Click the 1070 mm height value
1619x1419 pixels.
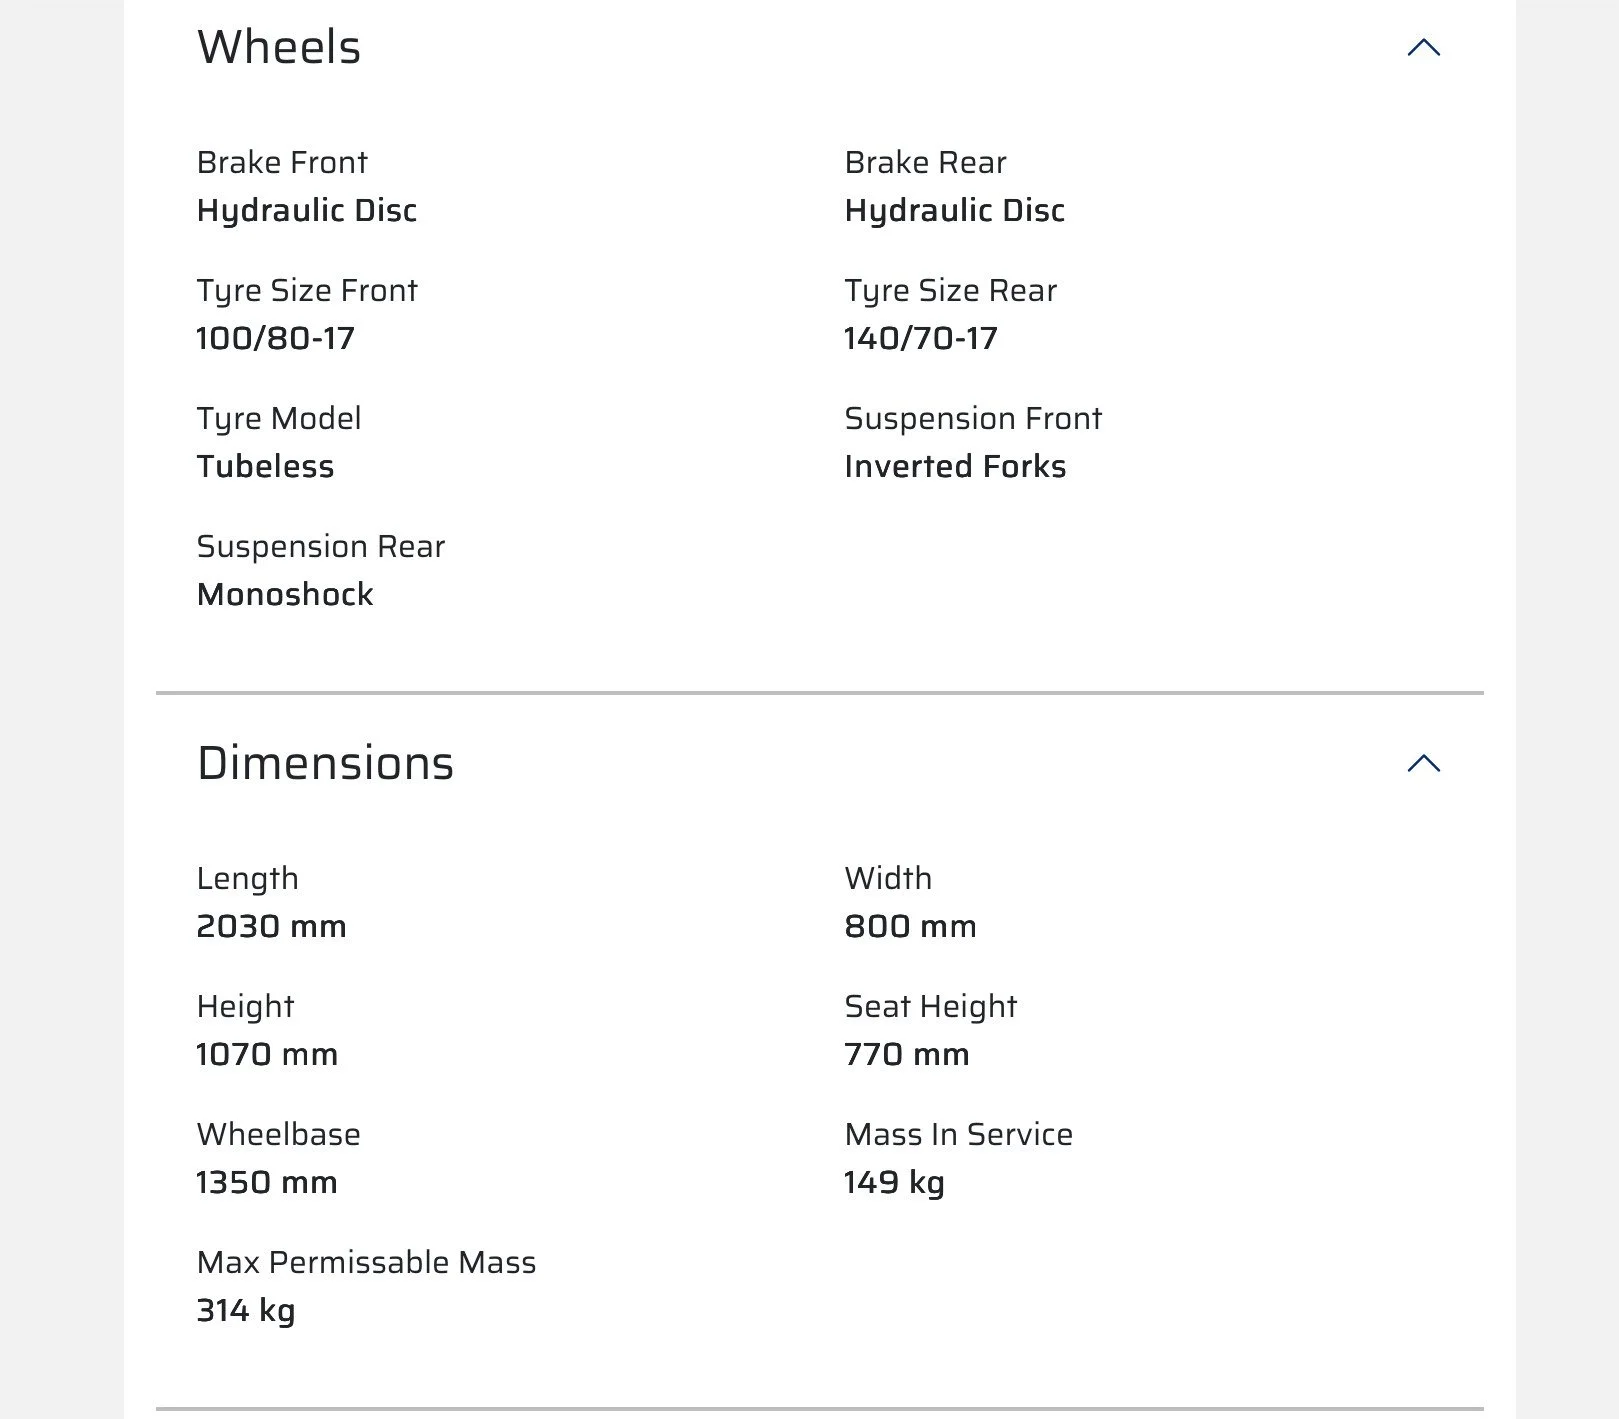(267, 1054)
